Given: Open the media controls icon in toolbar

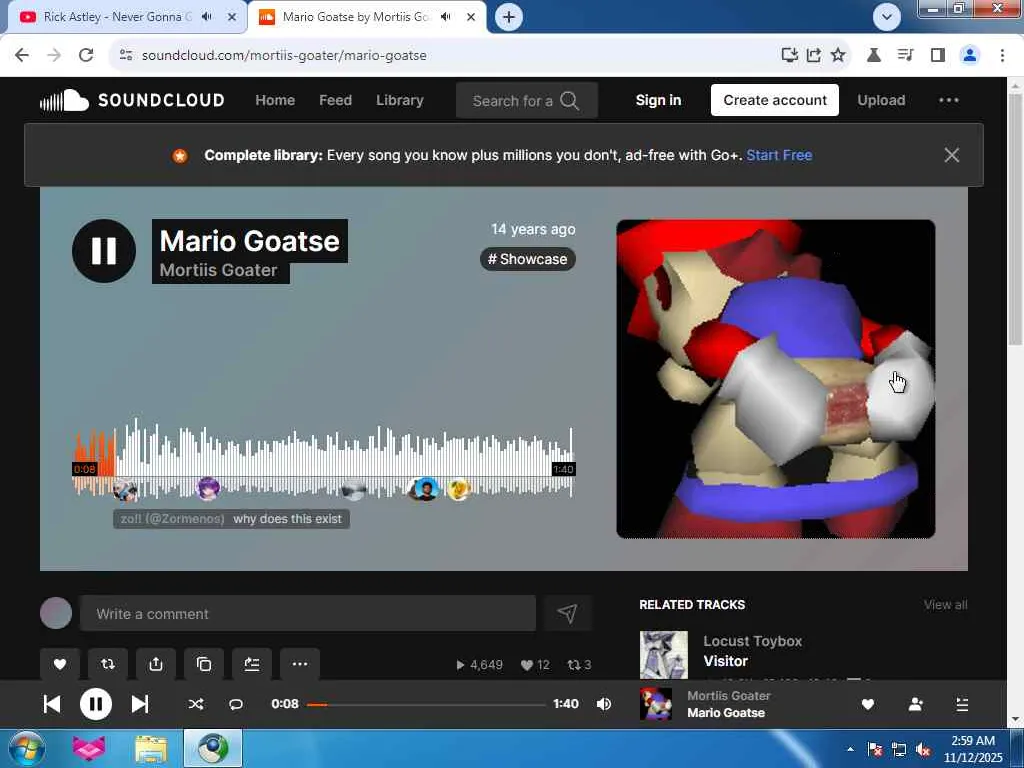Looking at the screenshot, I should click(x=905, y=56).
